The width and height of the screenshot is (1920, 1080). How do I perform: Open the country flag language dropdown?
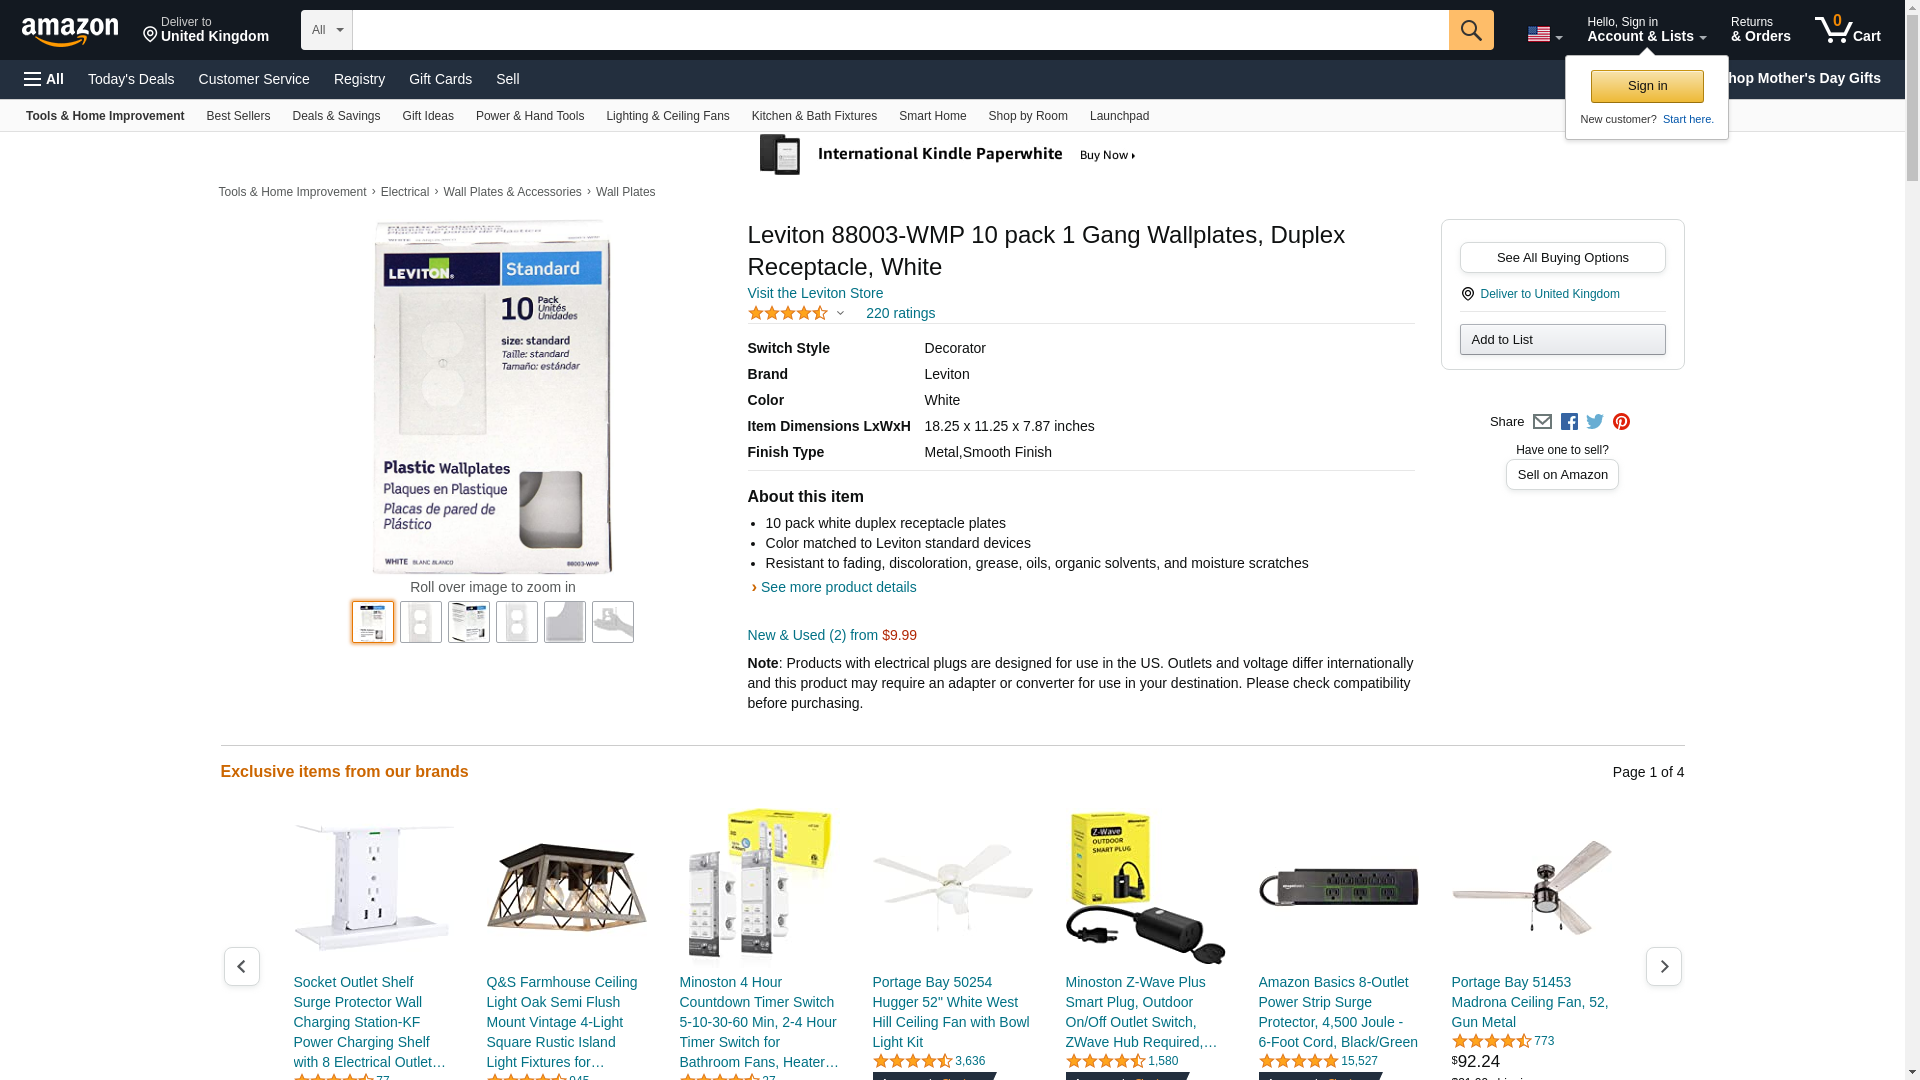(1544, 34)
